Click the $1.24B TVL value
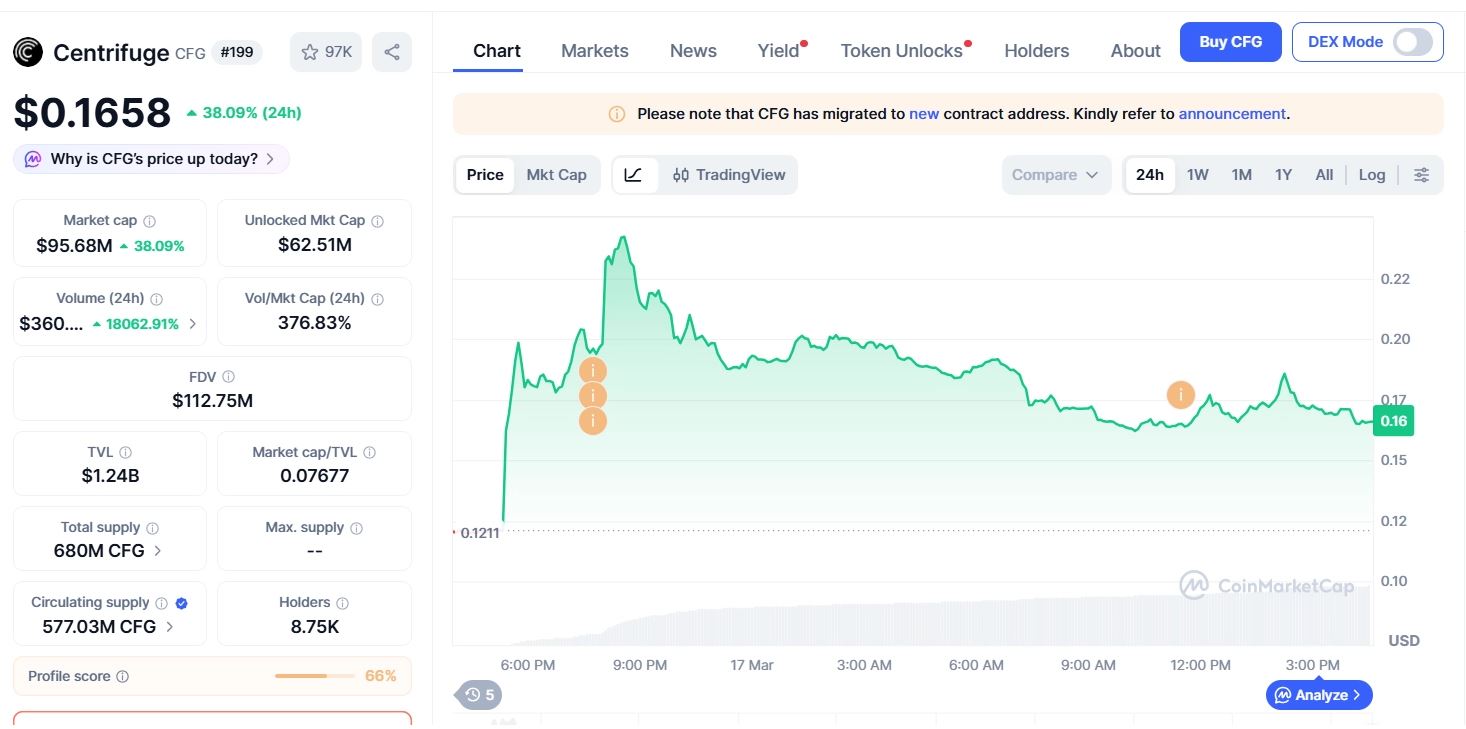The image size is (1466, 729). tap(110, 476)
